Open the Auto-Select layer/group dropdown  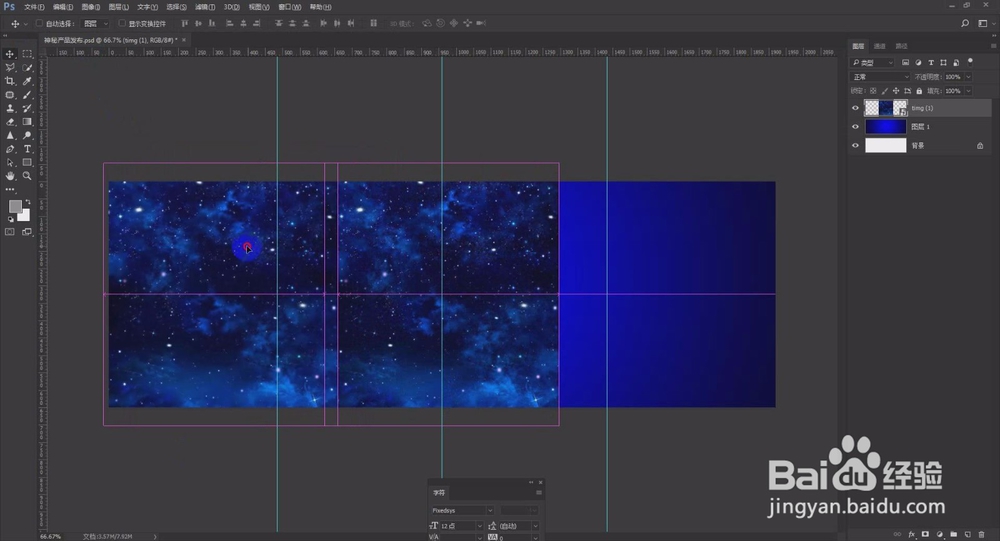click(x=96, y=24)
